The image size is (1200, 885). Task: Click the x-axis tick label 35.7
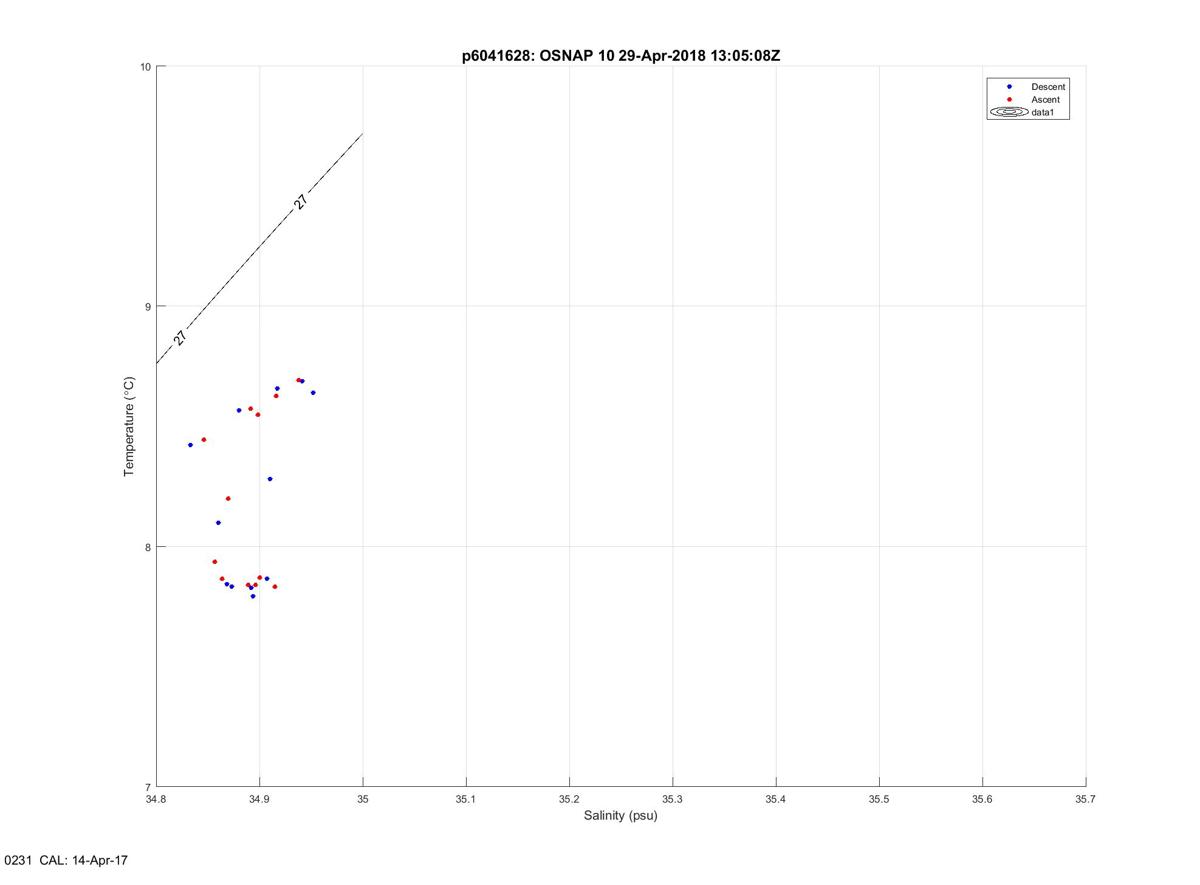(x=1086, y=799)
